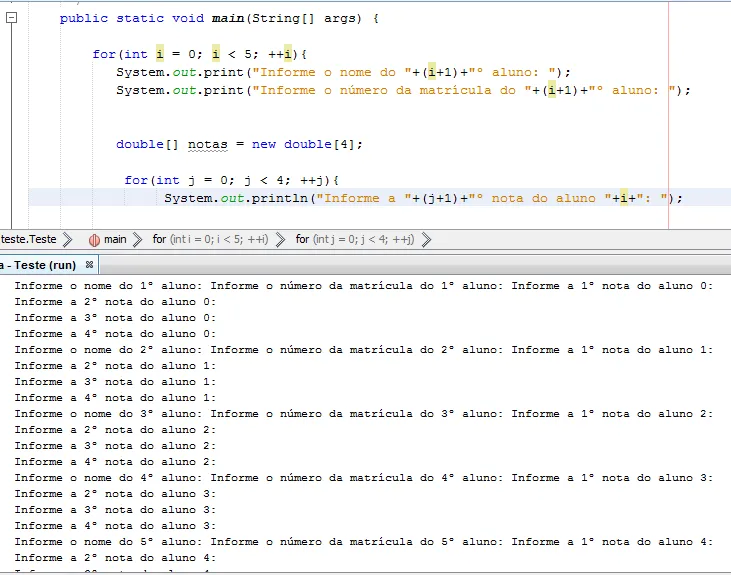The height and width of the screenshot is (575, 731).
Task: Click output line 'Informe o nome do 1° aluno'
Action: 364,285
